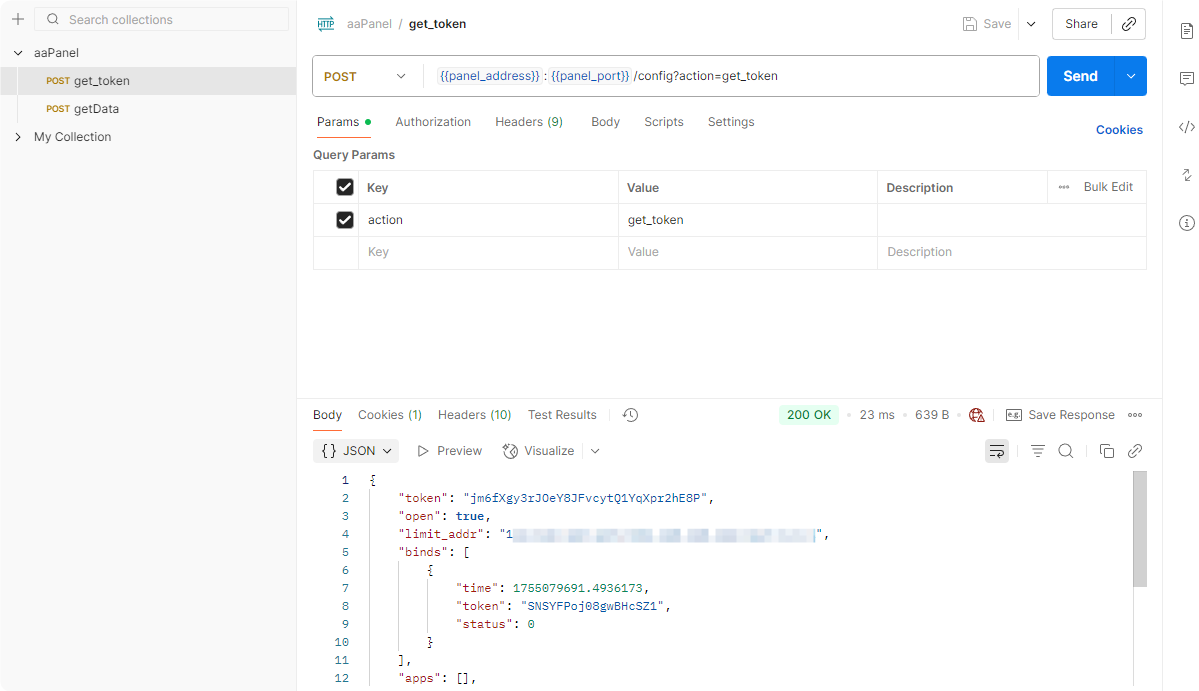Open the comments icon in right sidebar
Image resolution: width=1199 pixels, height=691 pixels.
pos(1187,79)
